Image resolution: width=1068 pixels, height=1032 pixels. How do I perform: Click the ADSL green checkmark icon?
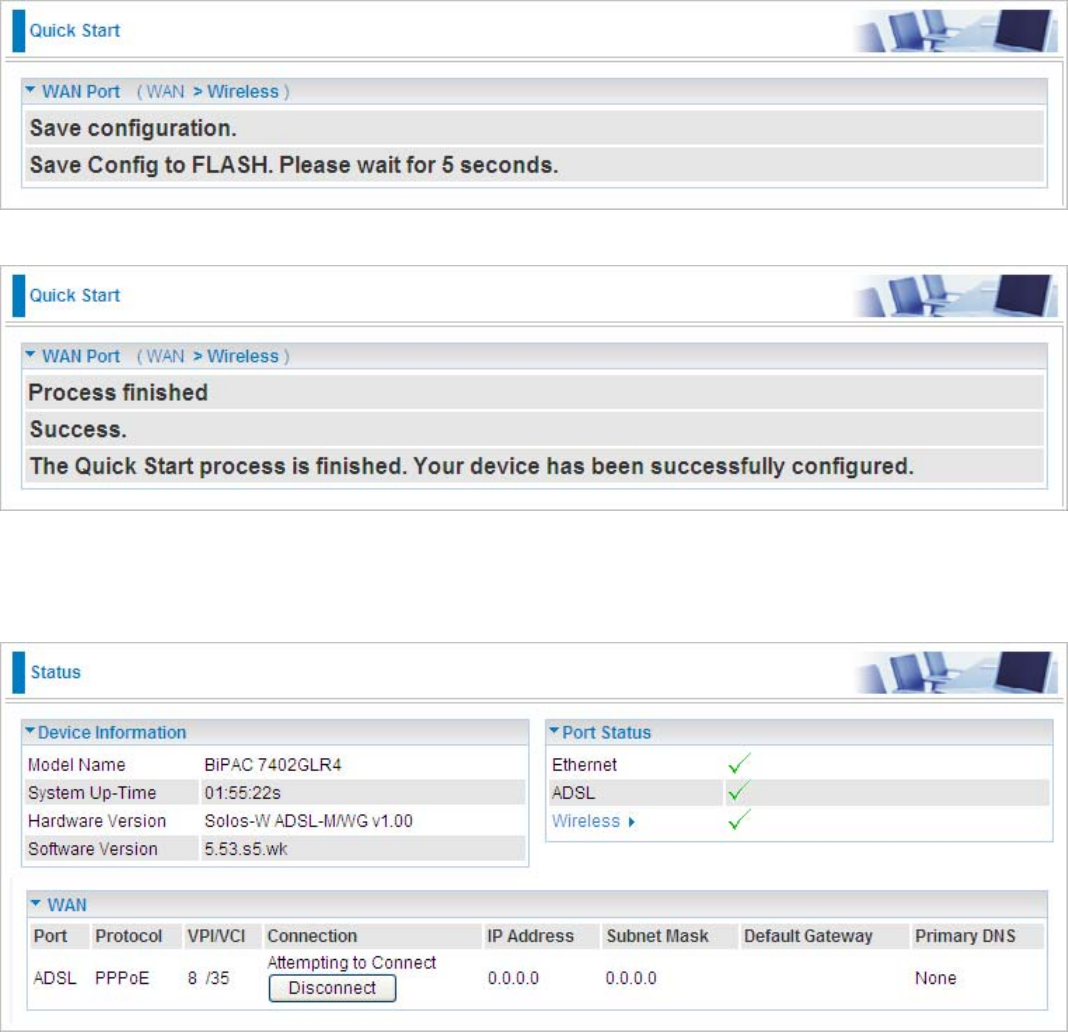(739, 793)
